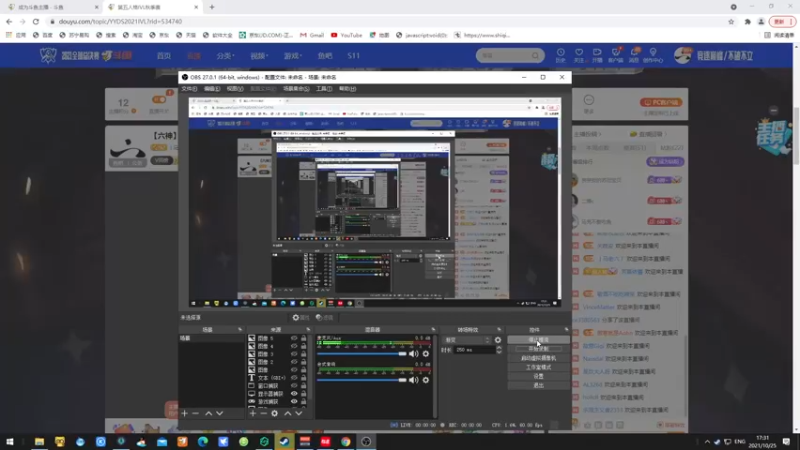Reload the Chrome page
800x450 pixels.
tap(36, 21)
